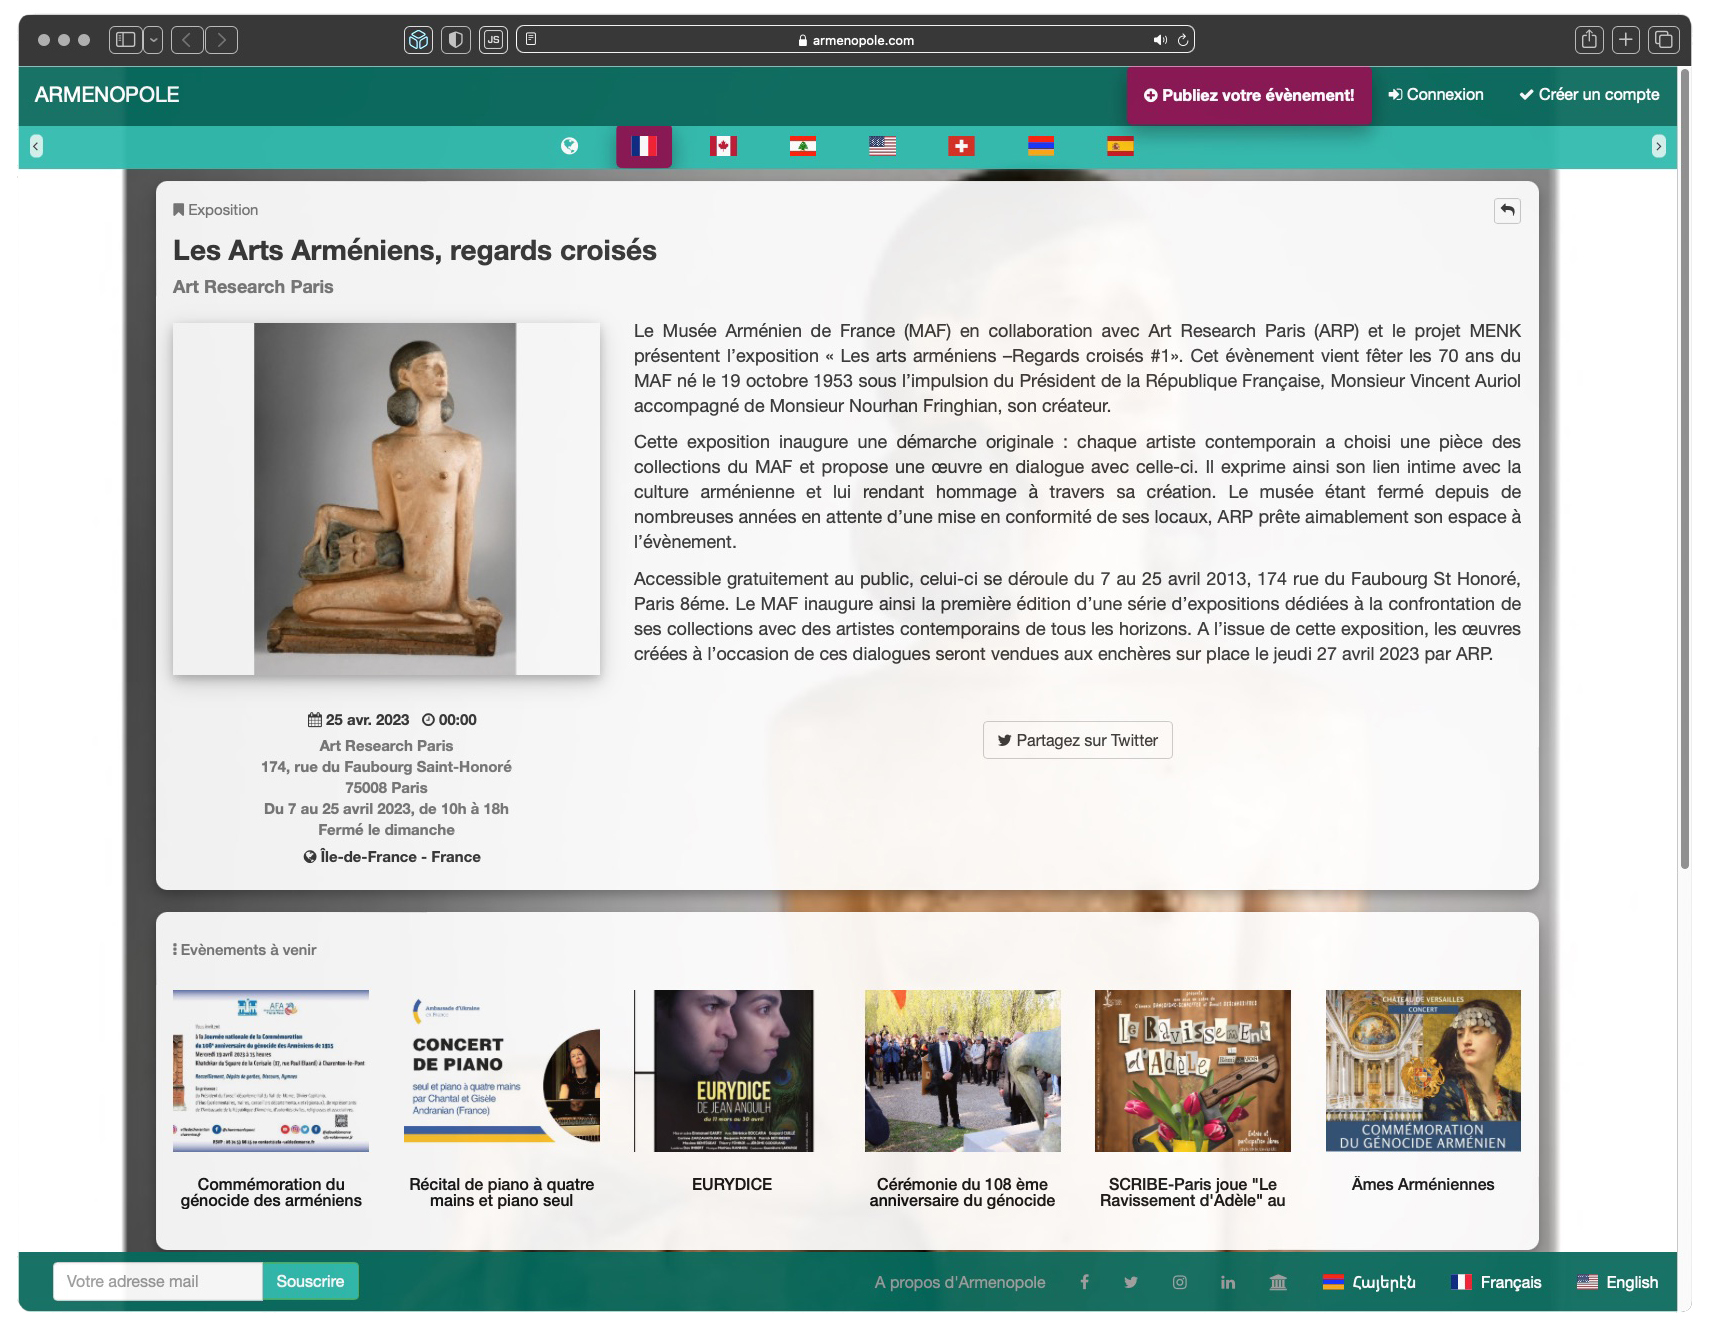Viewport: 1710px width, 1326px height.
Task: Click the back arrow on event card
Action: coord(1507,210)
